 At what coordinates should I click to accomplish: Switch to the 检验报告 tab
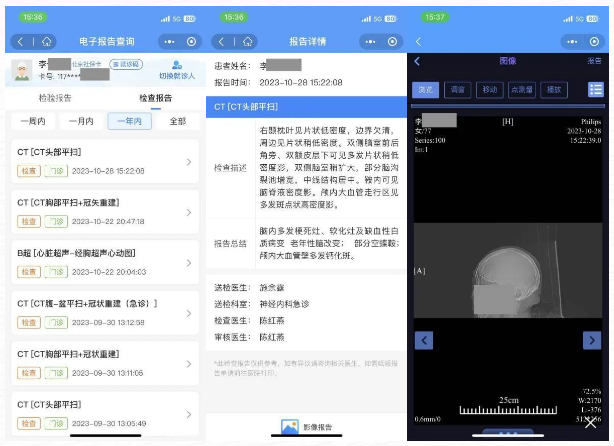point(55,99)
